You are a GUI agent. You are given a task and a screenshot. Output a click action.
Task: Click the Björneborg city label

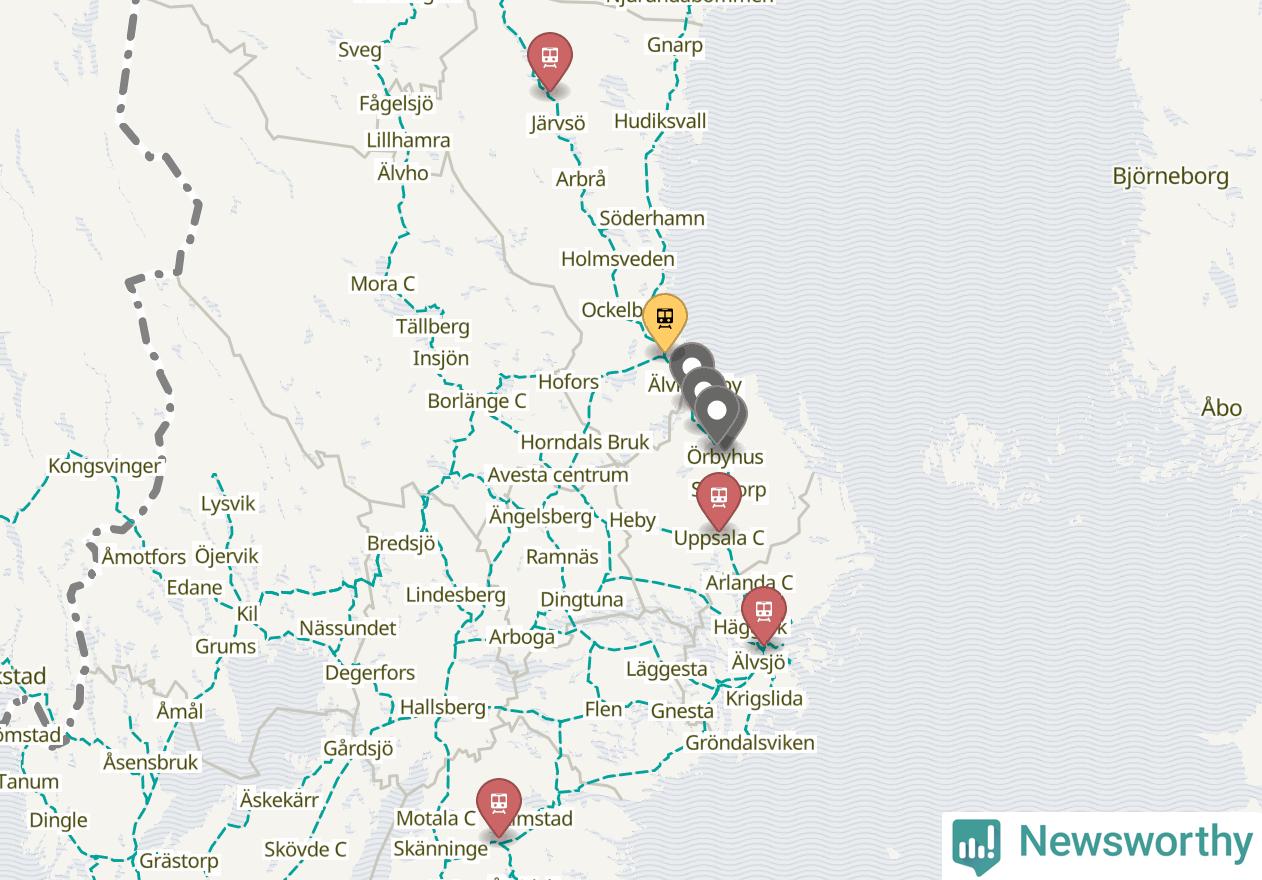[x=1171, y=176]
